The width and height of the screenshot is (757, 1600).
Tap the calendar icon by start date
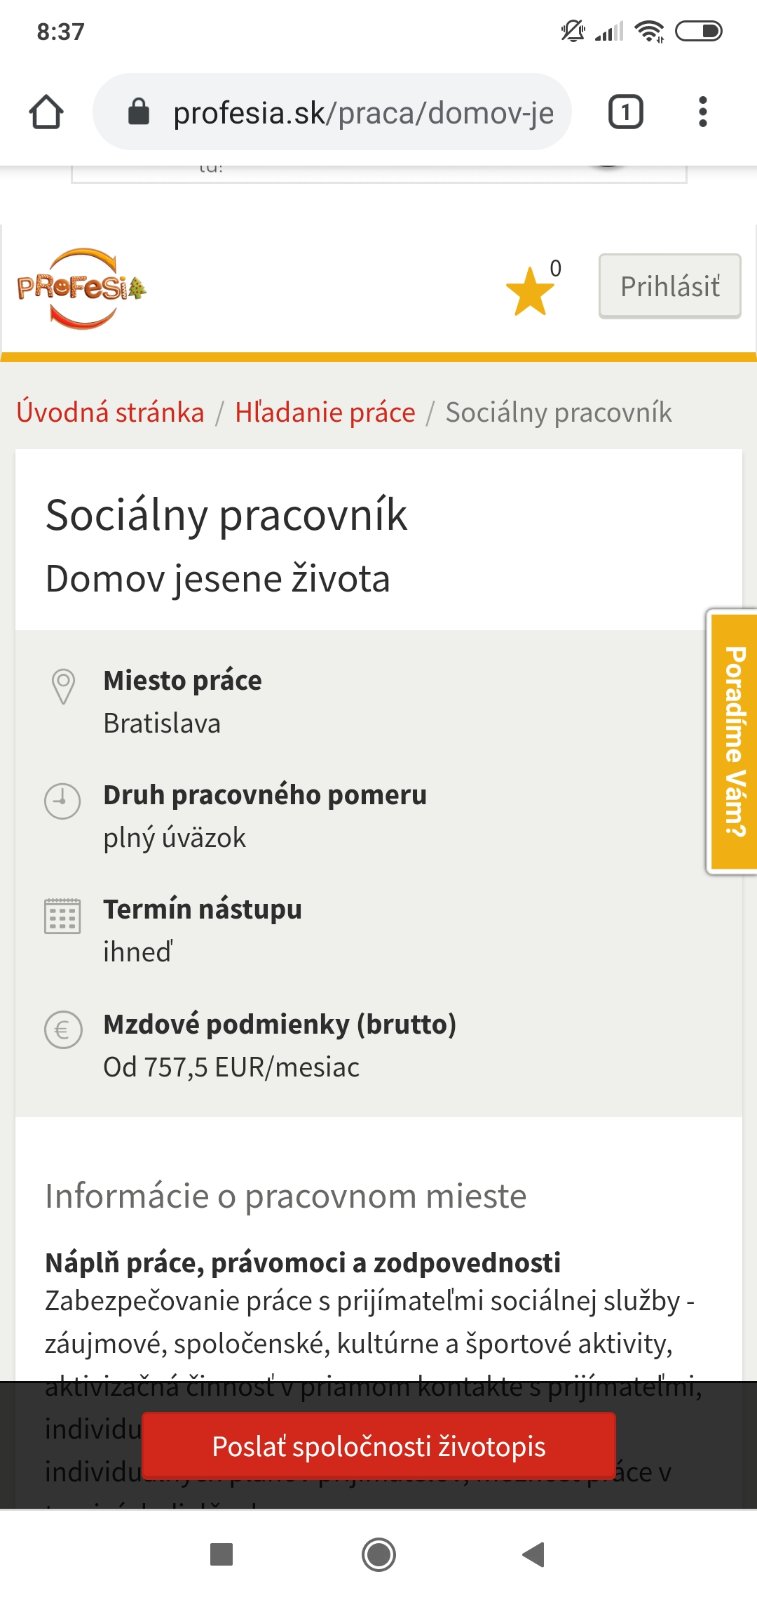pos(62,915)
